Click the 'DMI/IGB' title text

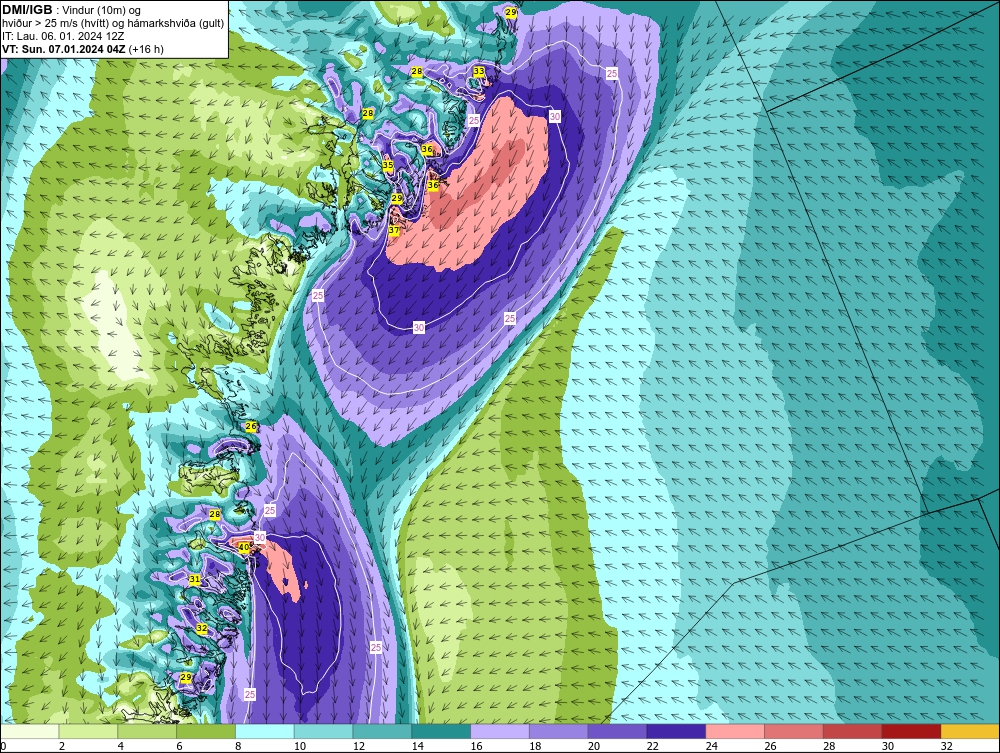pyautogui.click(x=27, y=10)
